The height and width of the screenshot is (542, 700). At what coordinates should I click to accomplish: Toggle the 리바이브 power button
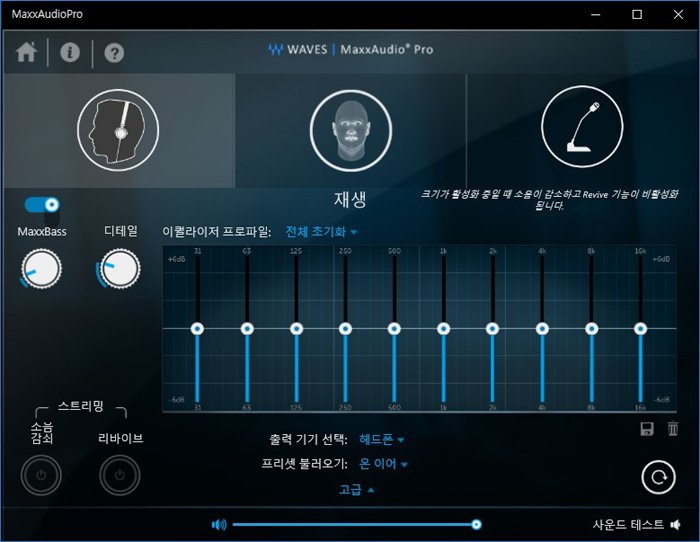120,475
